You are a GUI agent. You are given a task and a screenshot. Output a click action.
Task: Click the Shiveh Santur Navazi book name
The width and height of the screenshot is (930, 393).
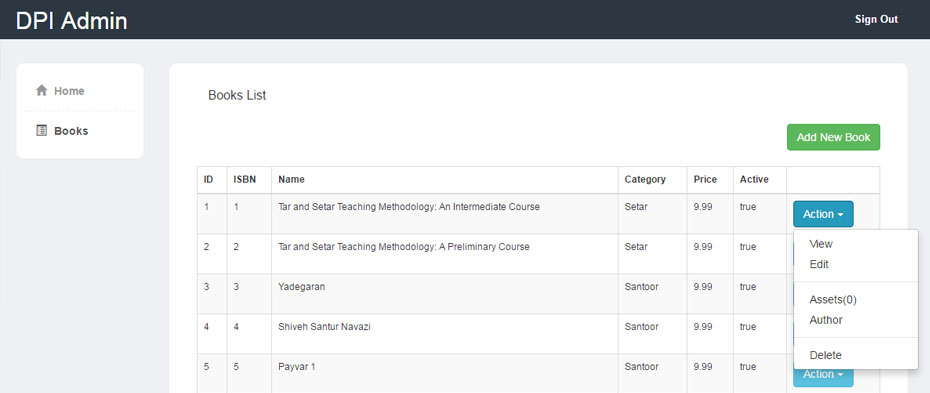(324, 327)
